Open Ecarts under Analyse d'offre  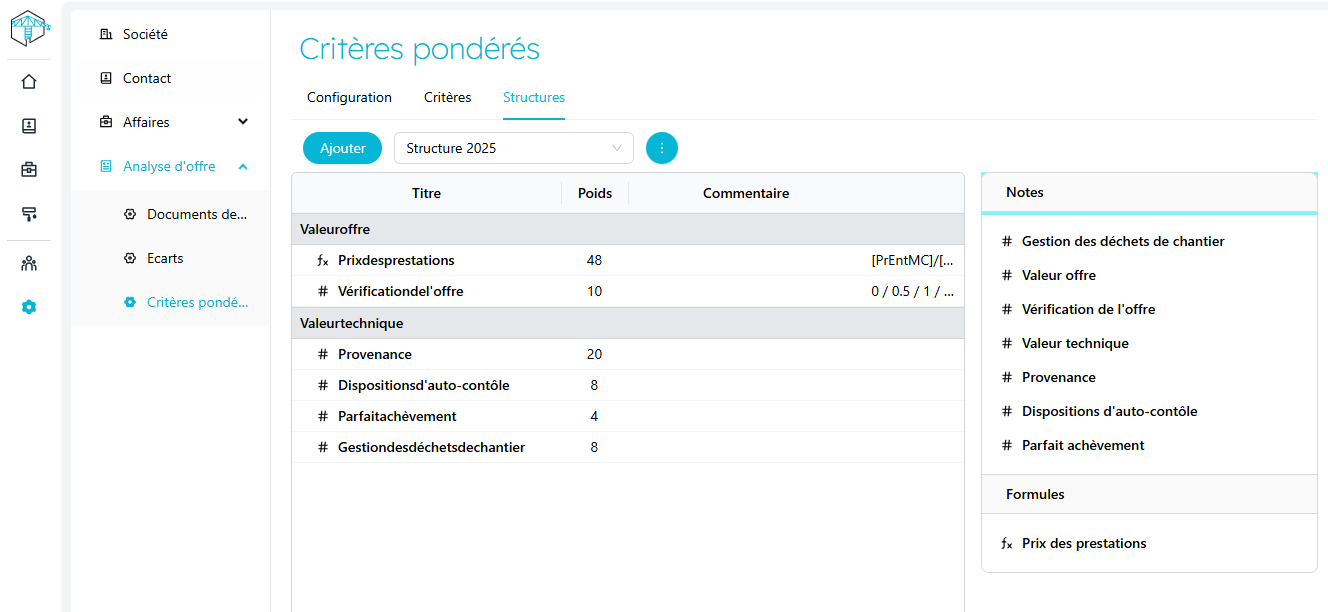[165, 258]
